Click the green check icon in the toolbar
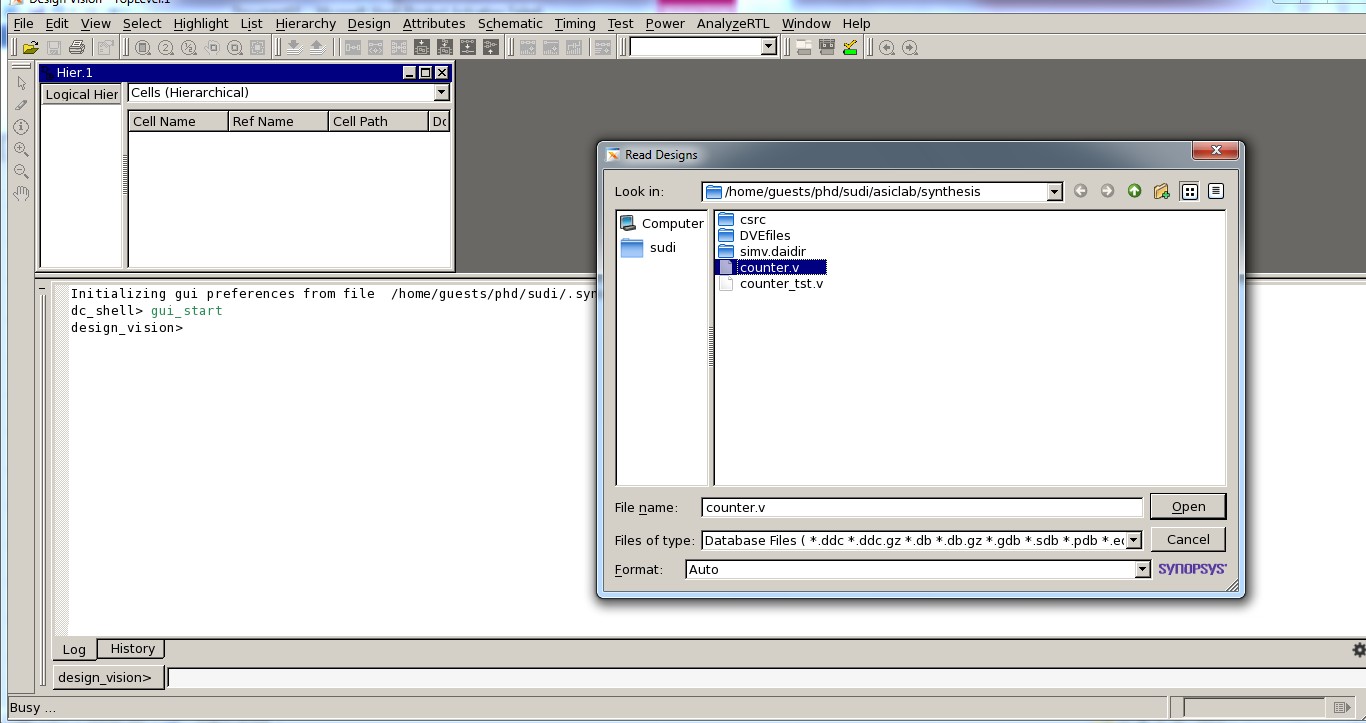The width and height of the screenshot is (1366, 723). (x=850, y=47)
